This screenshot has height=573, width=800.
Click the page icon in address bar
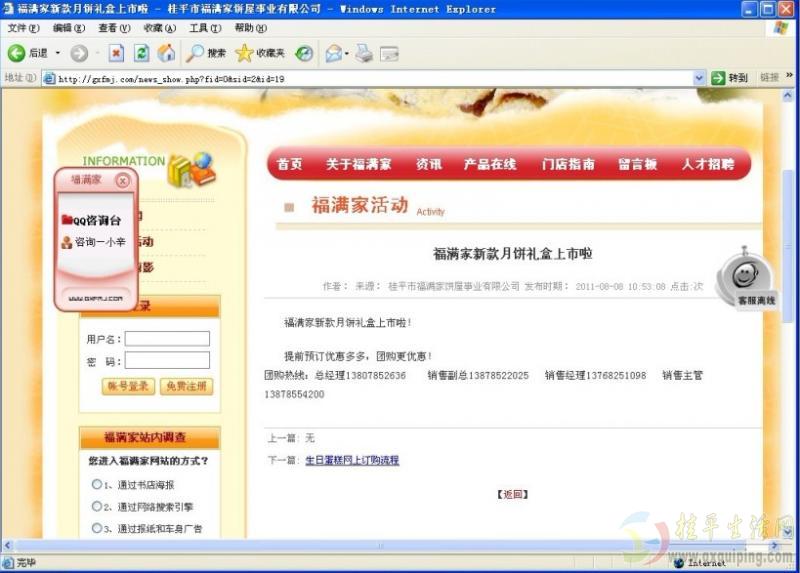coord(49,79)
